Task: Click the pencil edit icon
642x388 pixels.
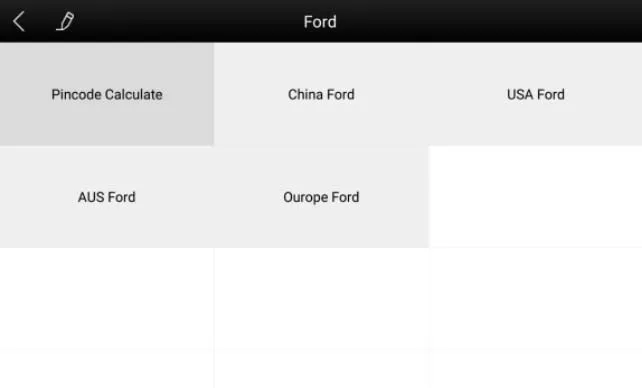Action: (65, 21)
